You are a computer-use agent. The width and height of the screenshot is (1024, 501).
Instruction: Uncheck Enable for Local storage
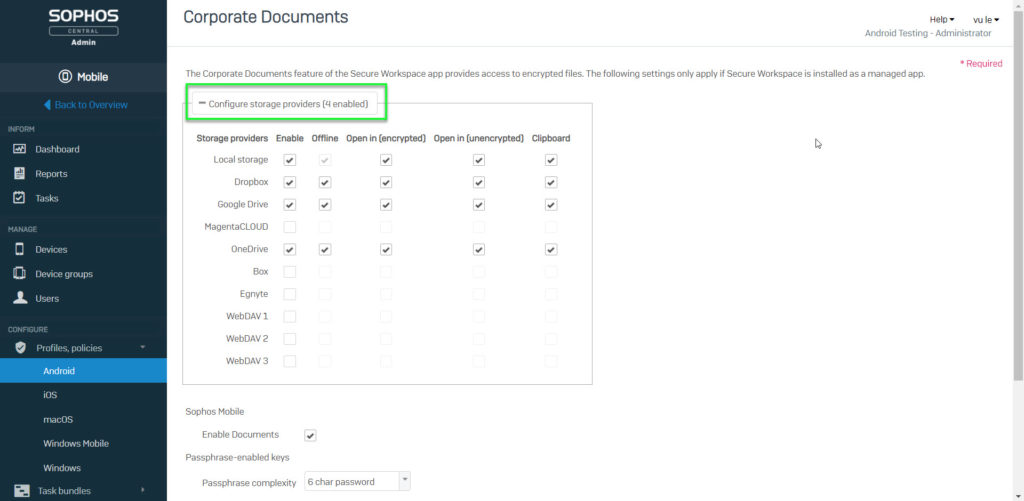[x=290, y=160]
